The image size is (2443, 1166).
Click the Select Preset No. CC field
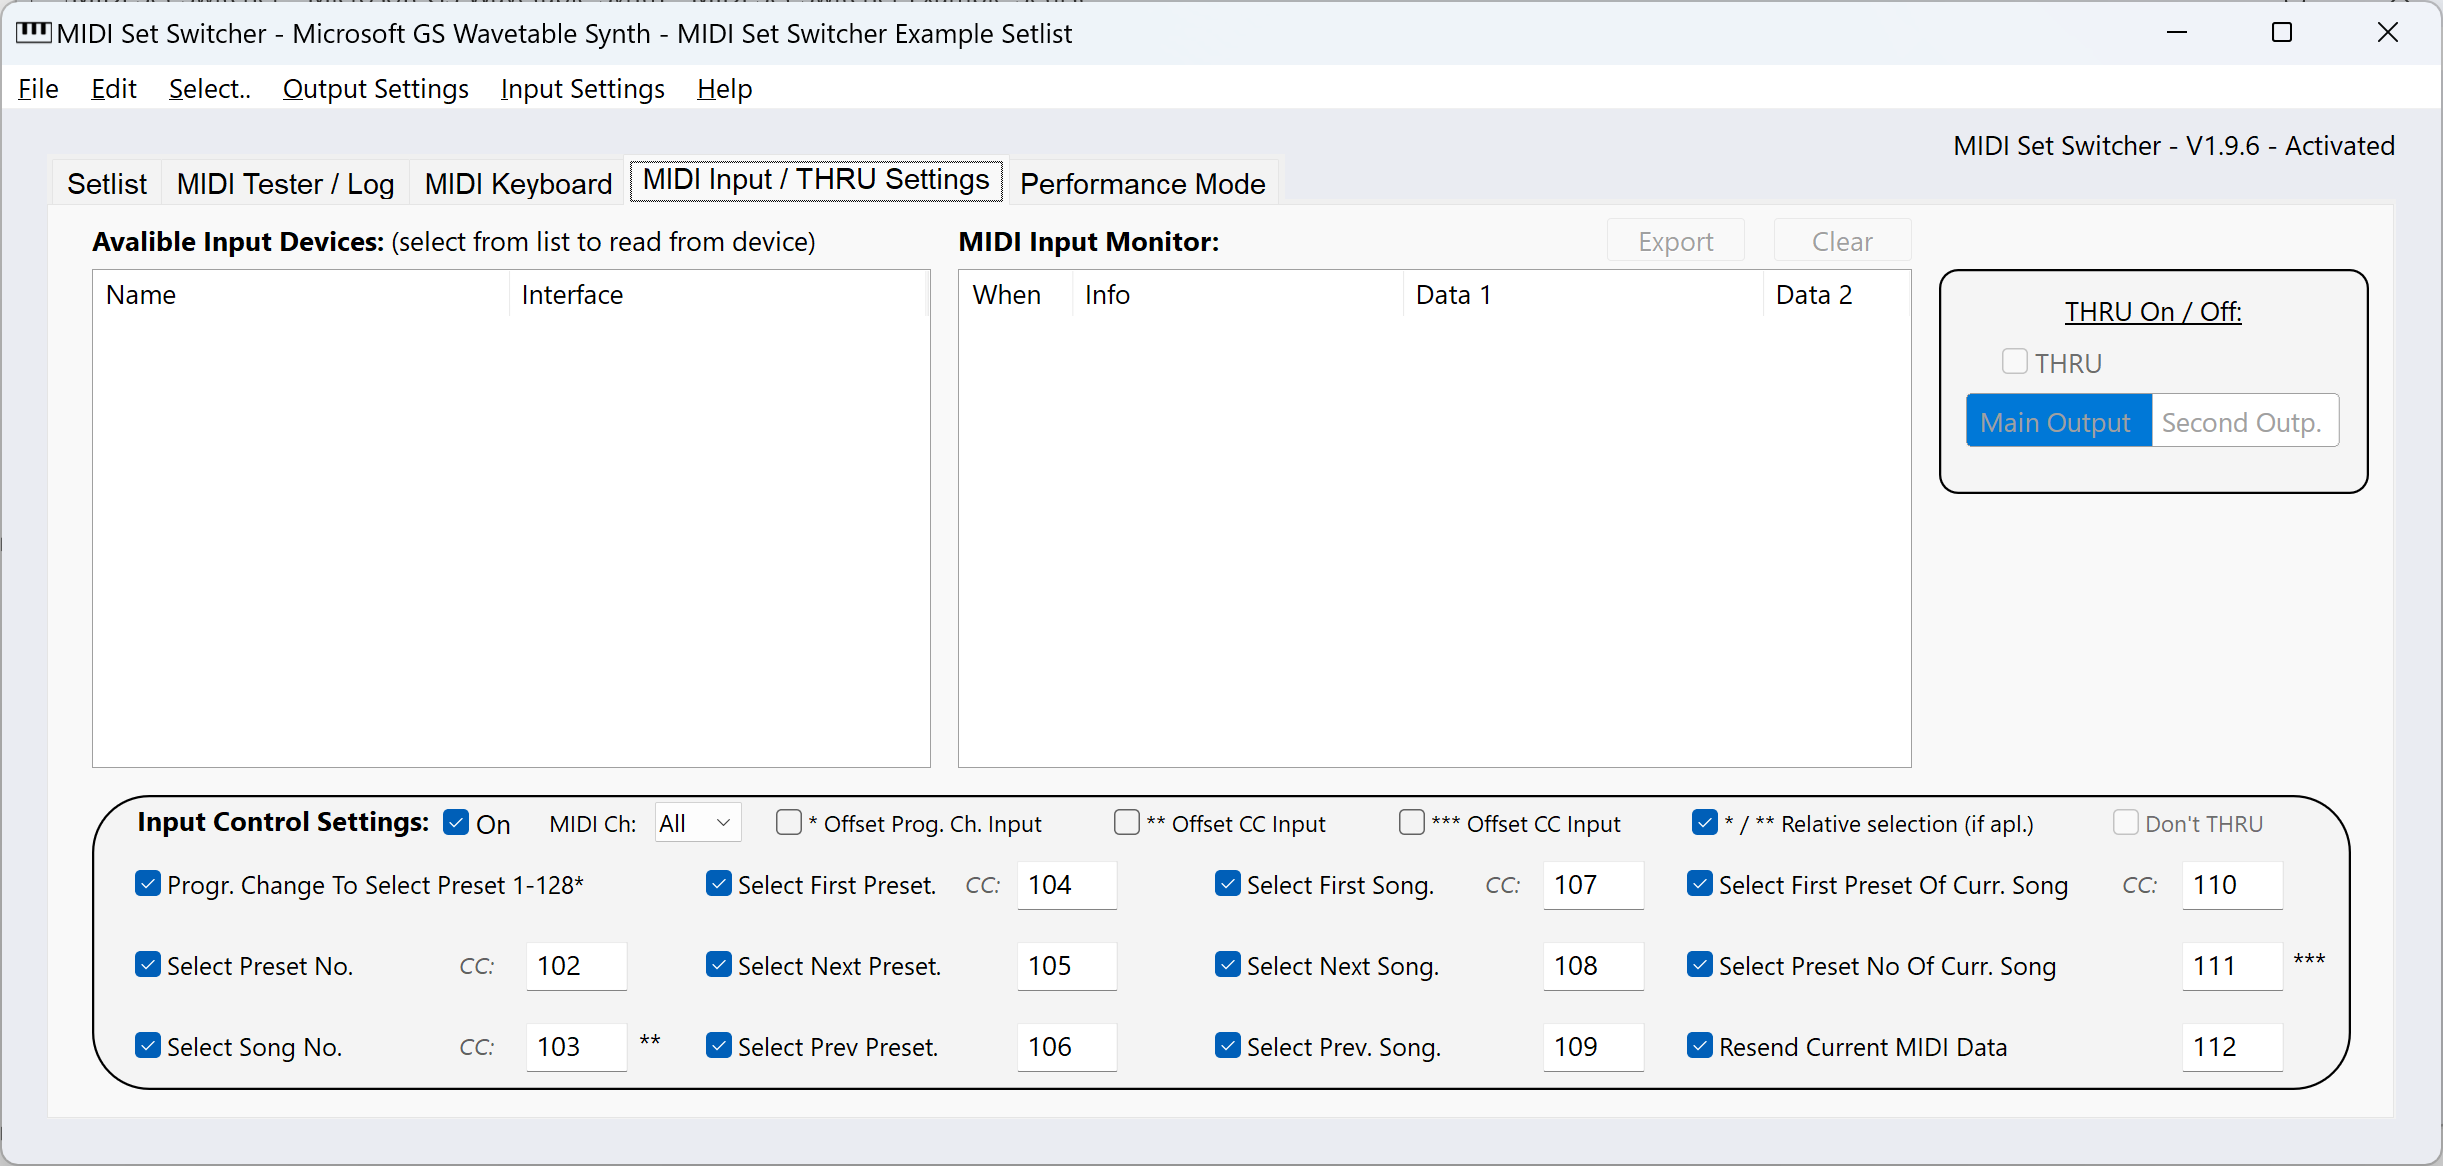[575, 966]
